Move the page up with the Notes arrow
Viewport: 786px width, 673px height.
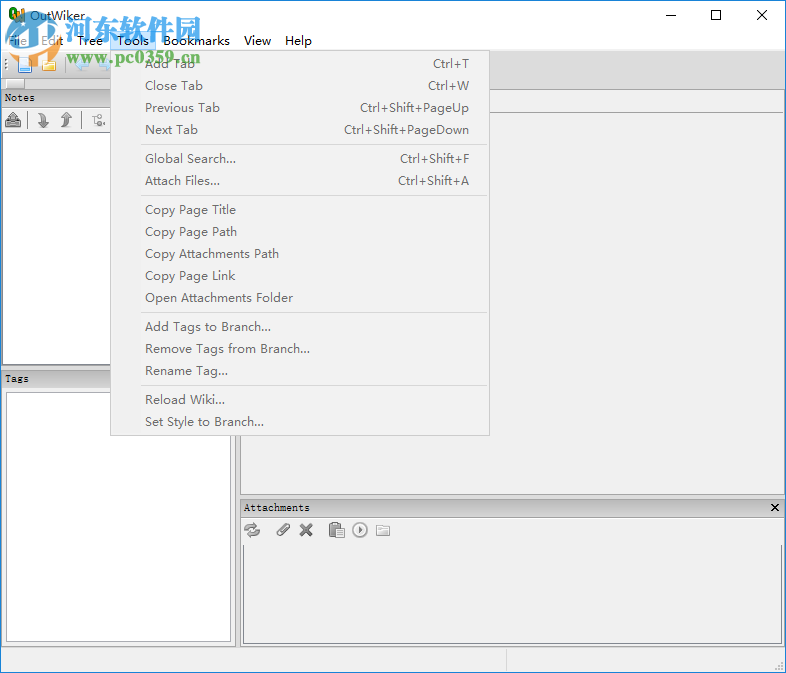[x=66, y=120]
